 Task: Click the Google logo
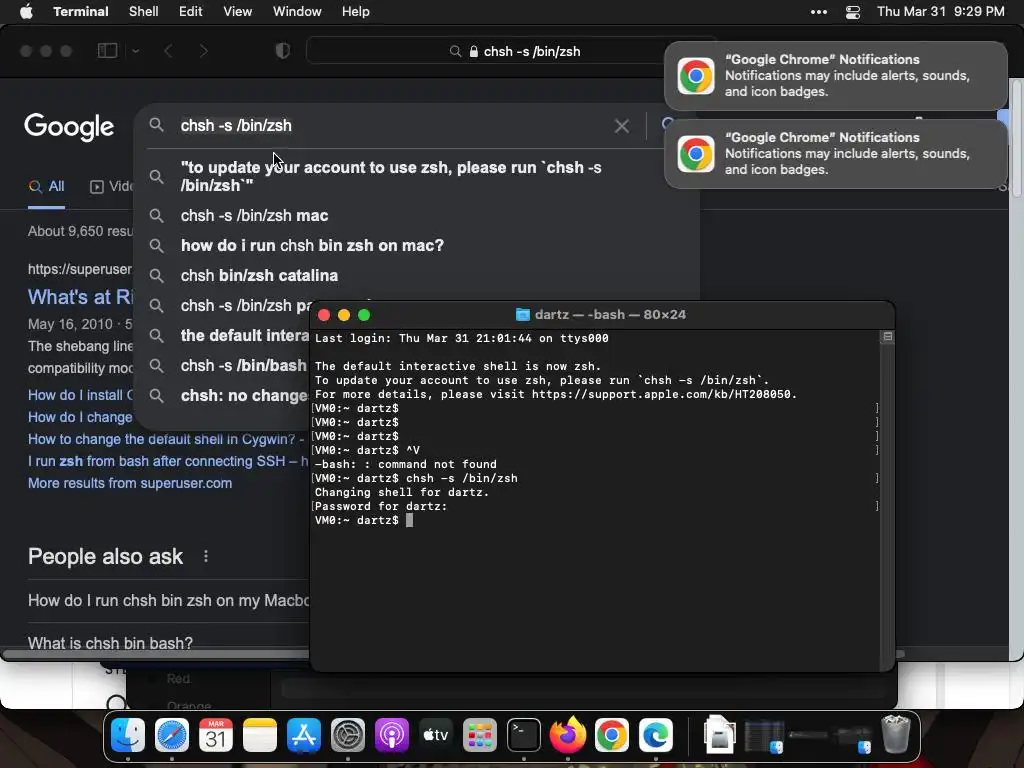pos(69,127)
